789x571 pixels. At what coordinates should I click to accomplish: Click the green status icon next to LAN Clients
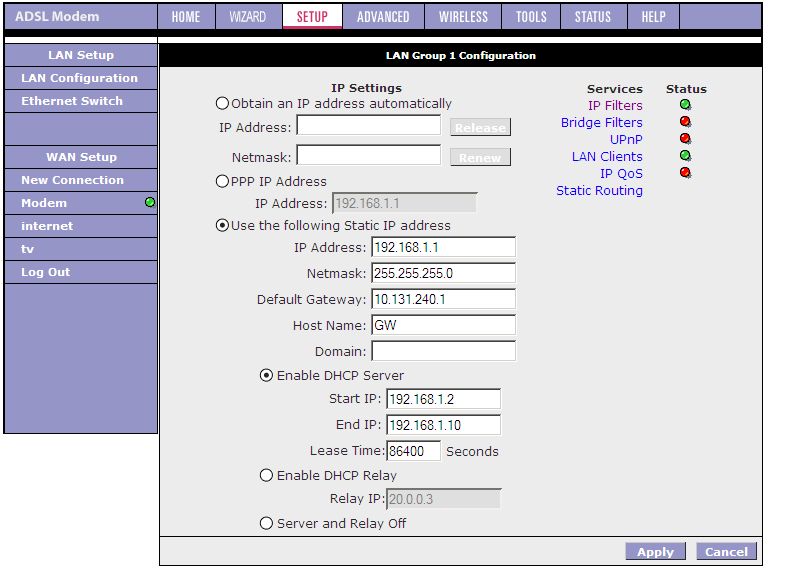pyautogui.click(x=685, y=156)
